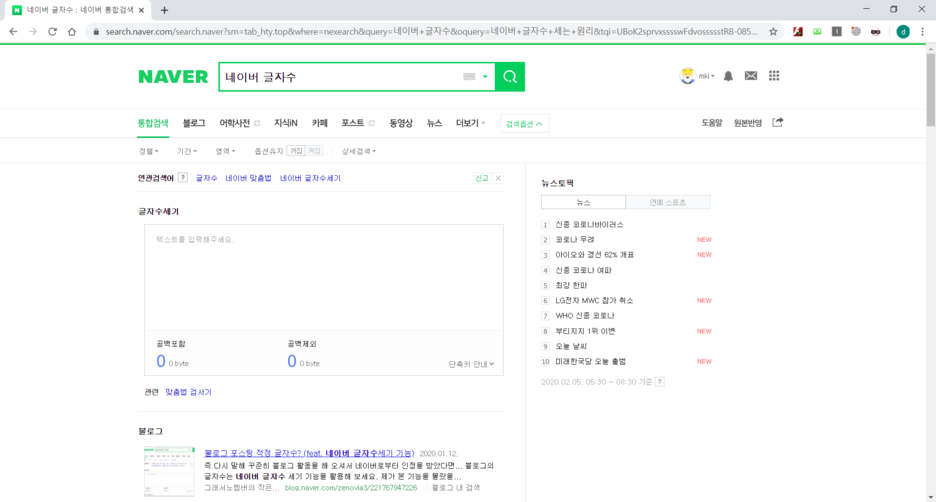This screenshot has height=502, width=936.
Task: Expand the 영역 area dropdown
Action: point(225,151)
